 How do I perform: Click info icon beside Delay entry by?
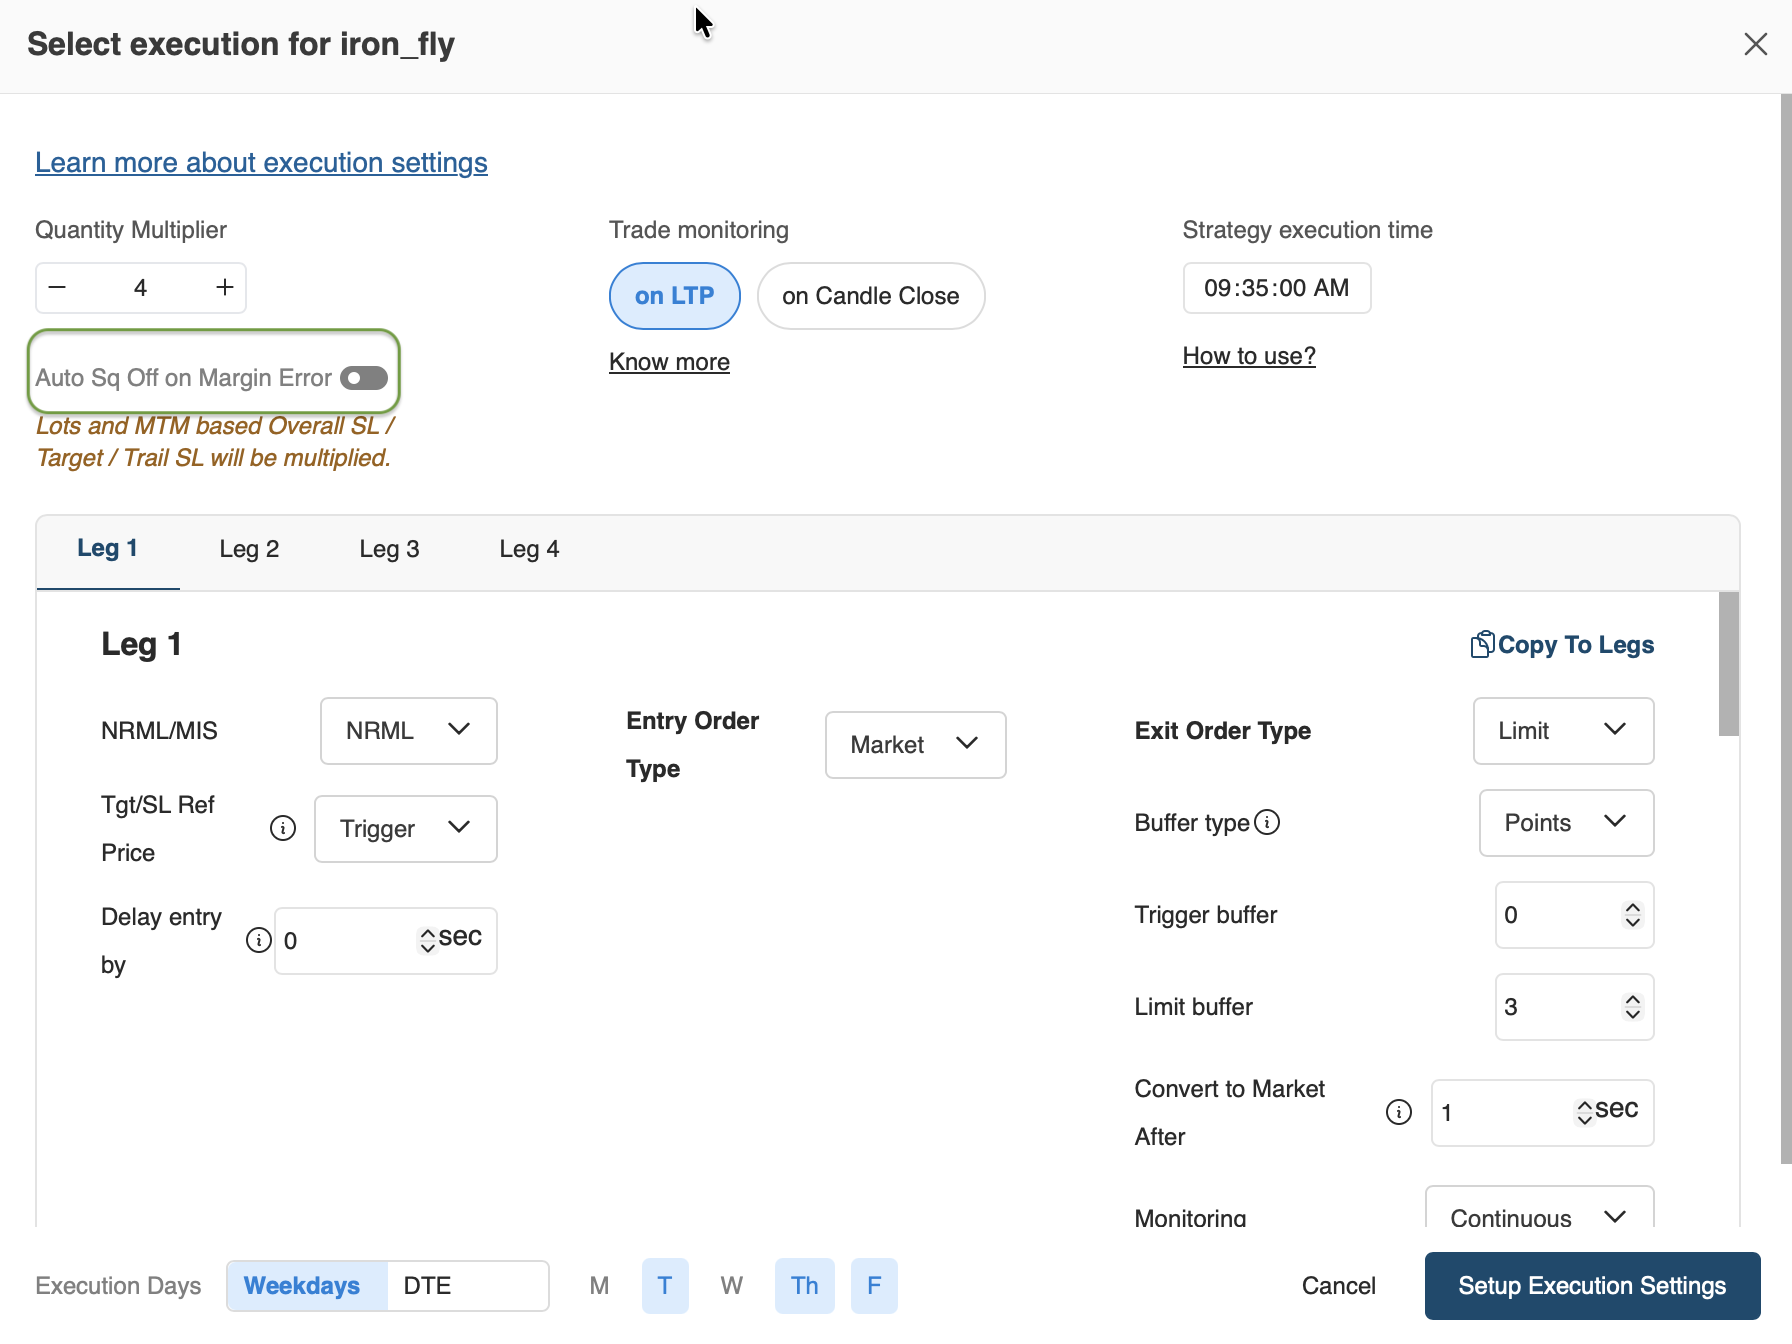point(258,940)
